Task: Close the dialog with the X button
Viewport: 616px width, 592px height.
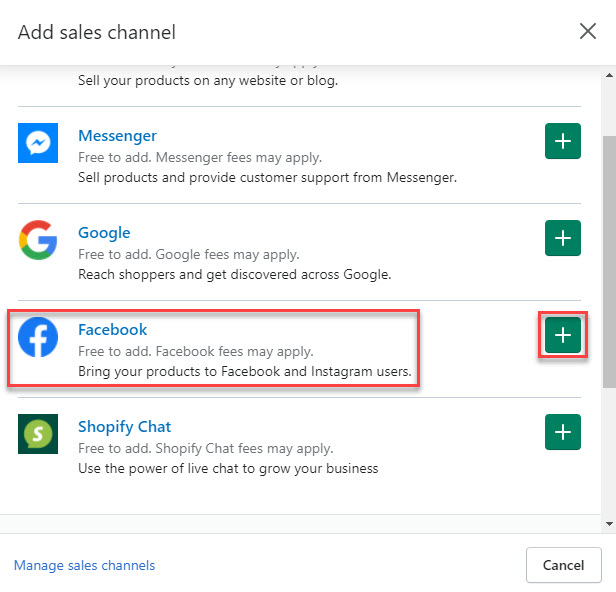Action: [588, 31]
